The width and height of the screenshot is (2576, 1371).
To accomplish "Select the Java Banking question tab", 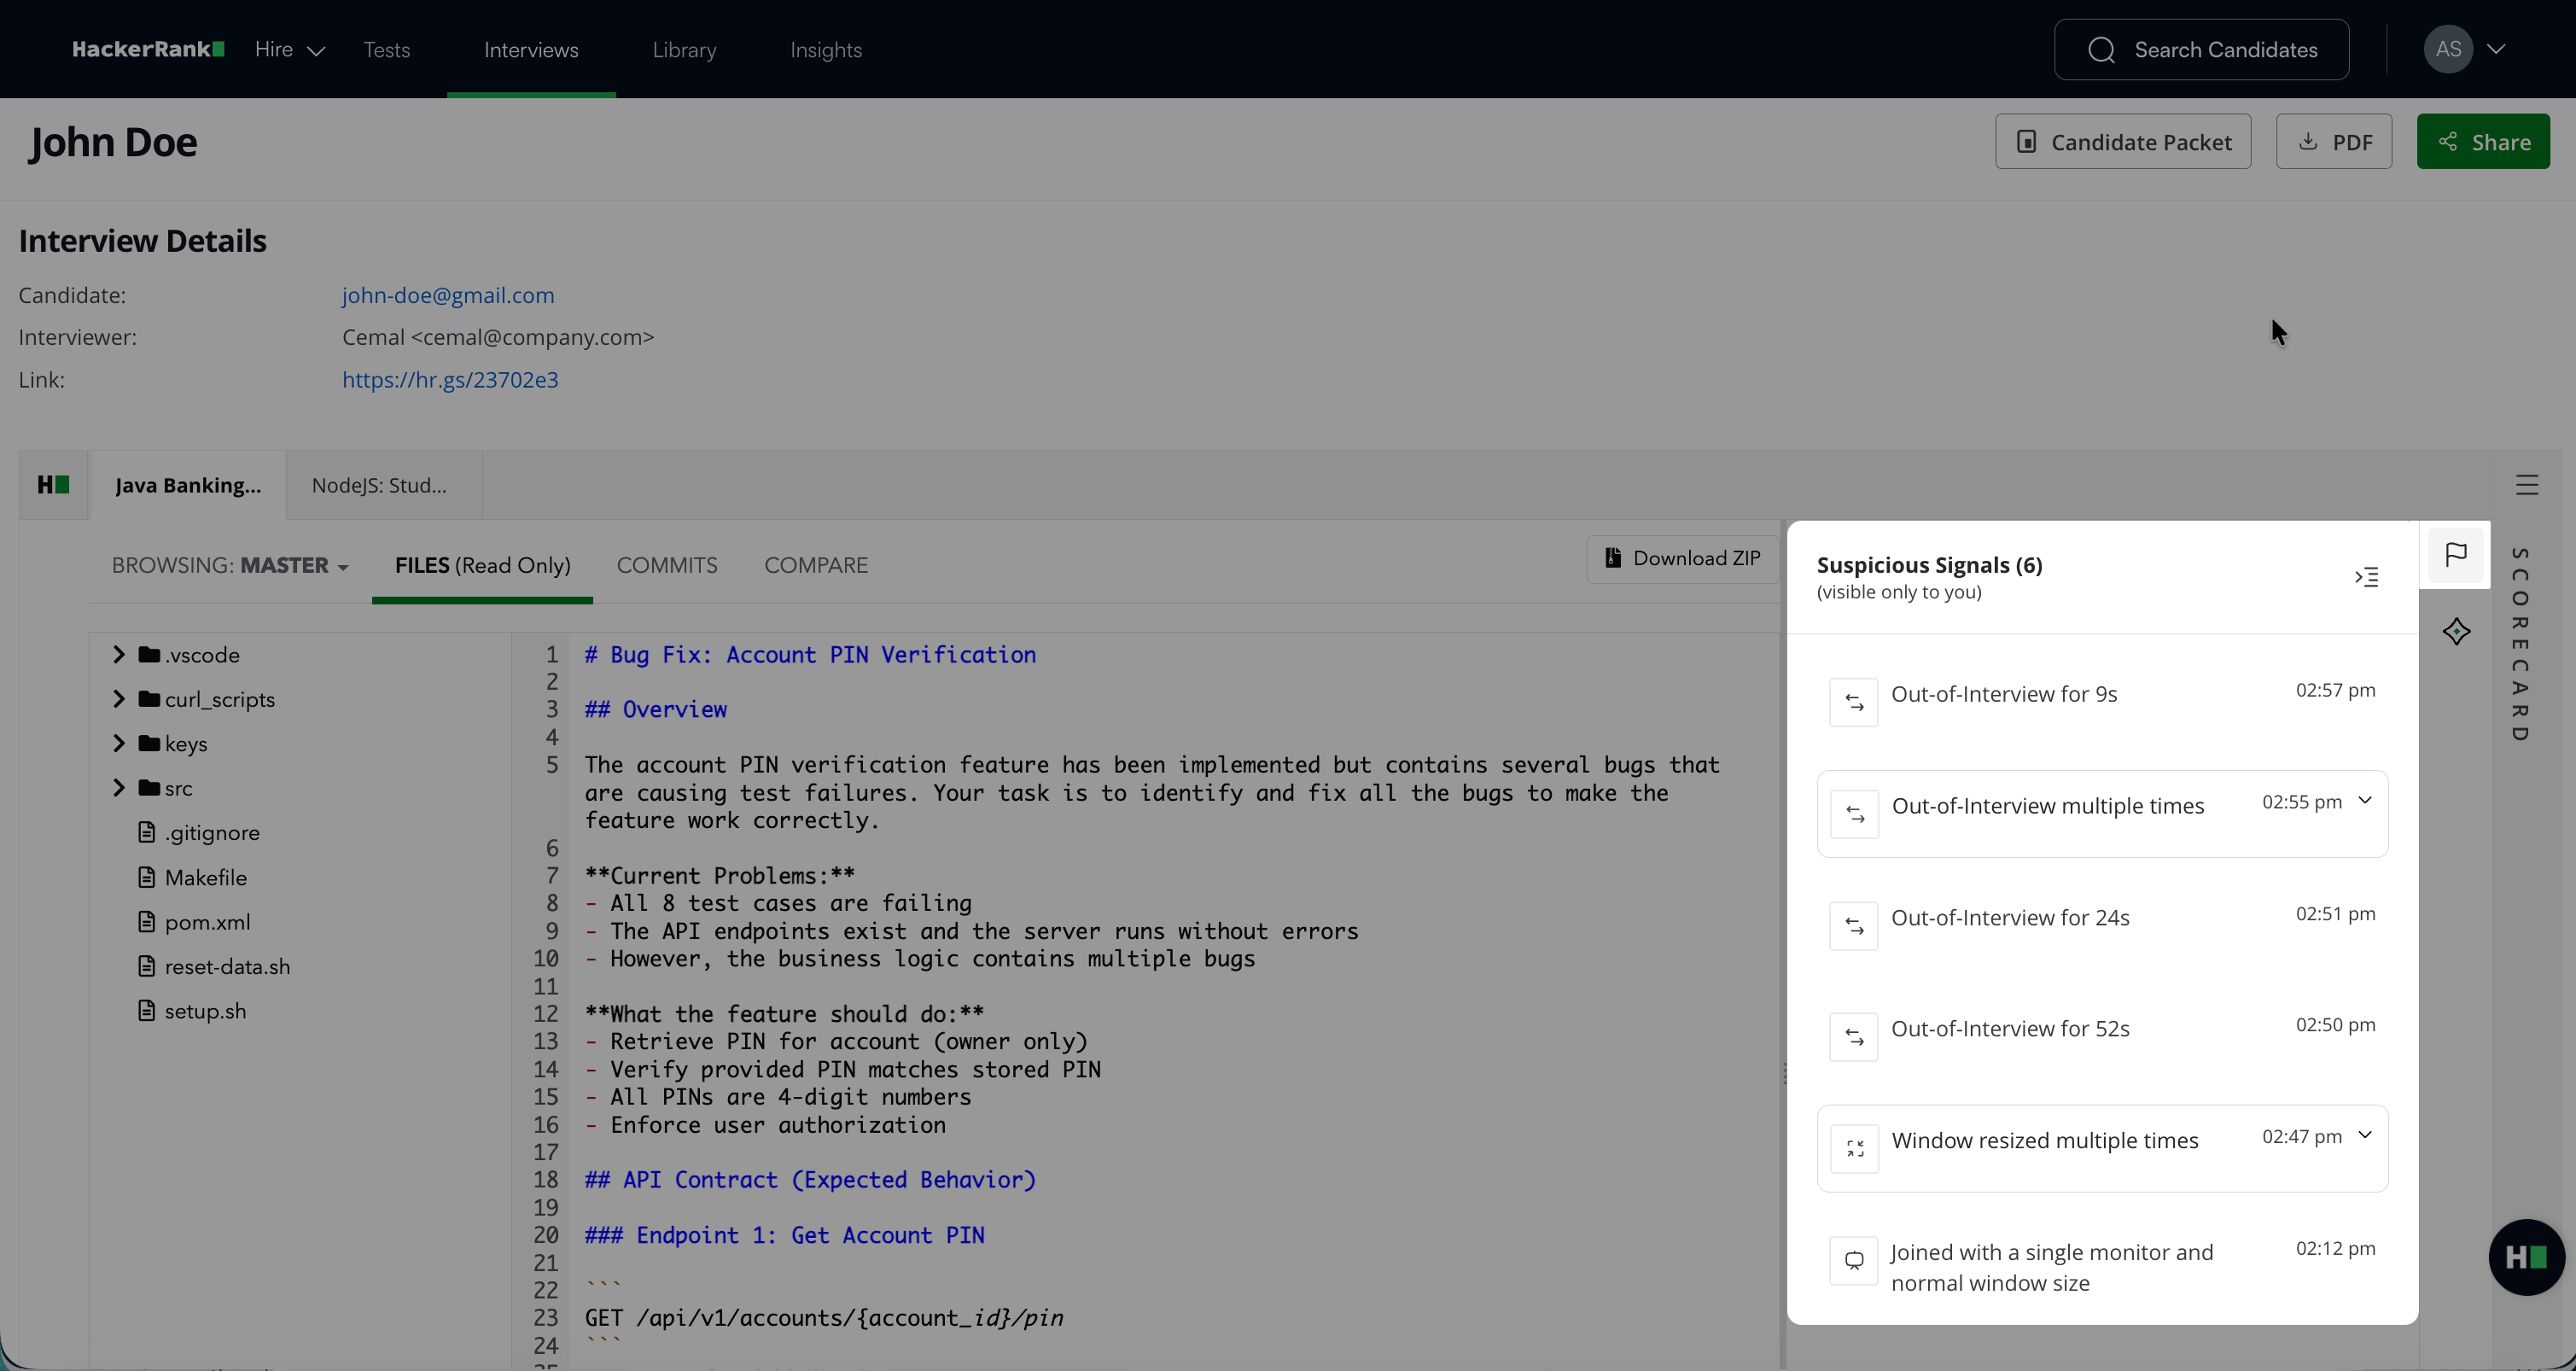I will [188, 485].
